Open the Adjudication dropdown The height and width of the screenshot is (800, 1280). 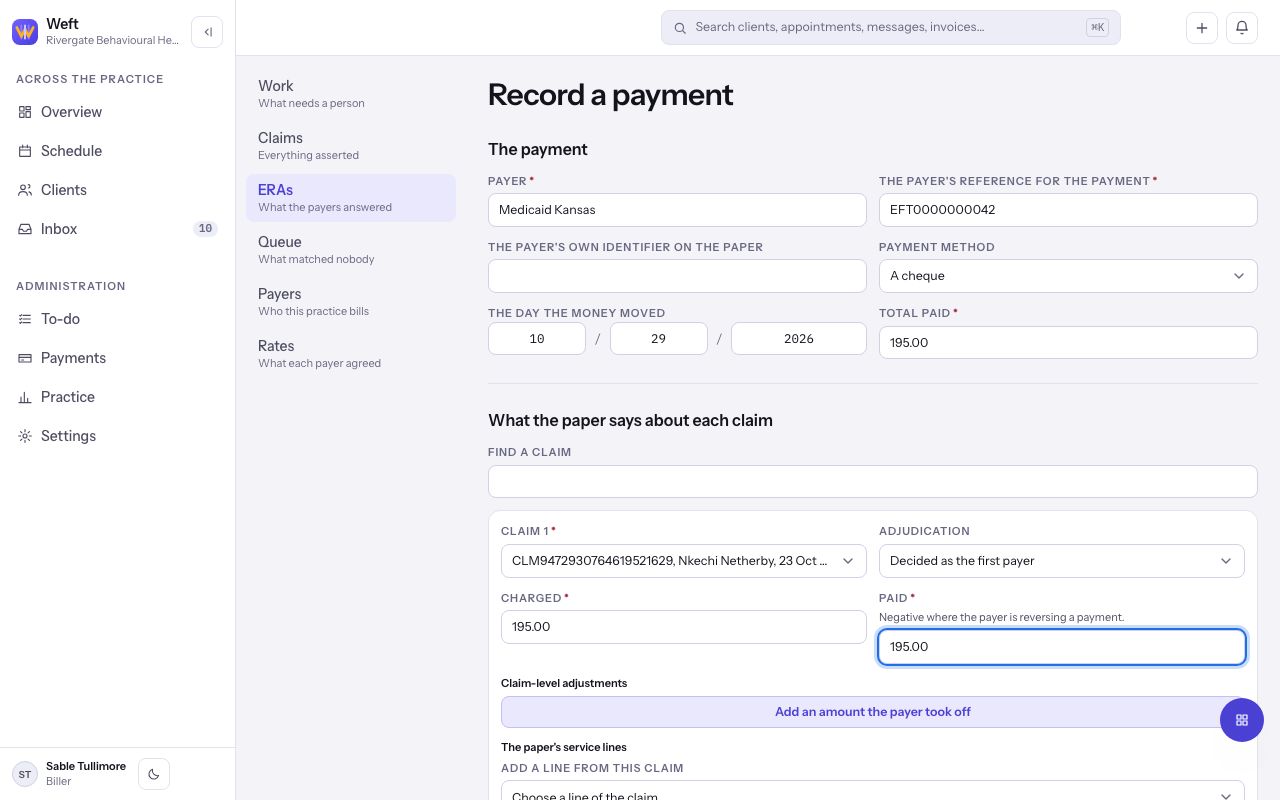pyautogui.click(x=1062, y=561)
